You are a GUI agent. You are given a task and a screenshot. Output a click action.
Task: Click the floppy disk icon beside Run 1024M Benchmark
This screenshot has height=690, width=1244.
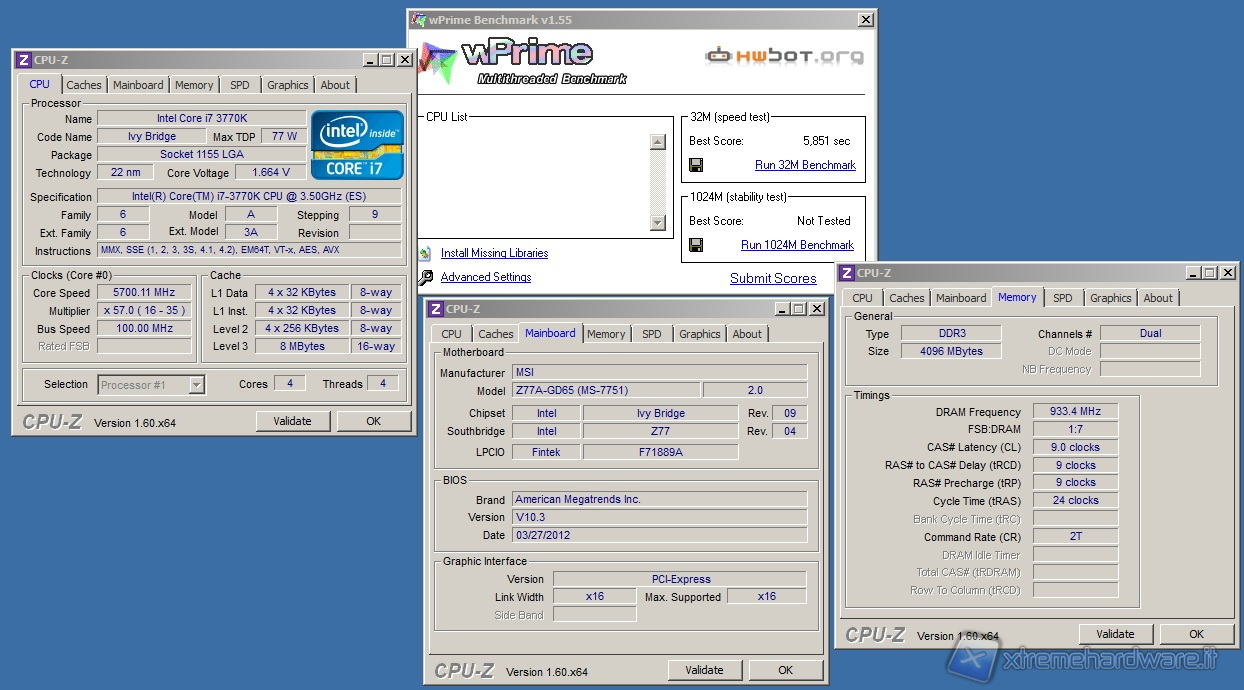(x=696, y=245)
